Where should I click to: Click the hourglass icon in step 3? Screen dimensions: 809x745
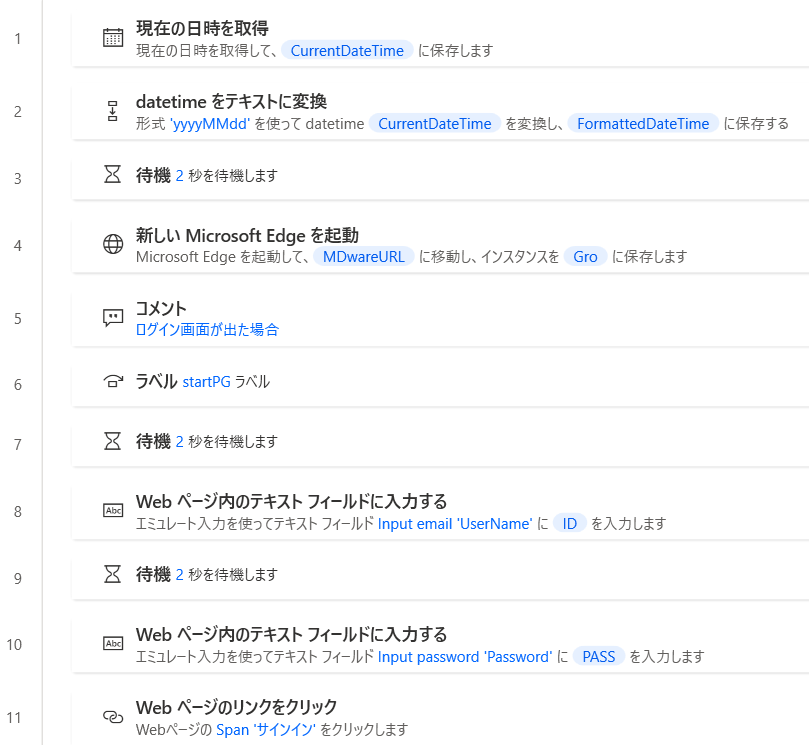[x=112, y=174]
